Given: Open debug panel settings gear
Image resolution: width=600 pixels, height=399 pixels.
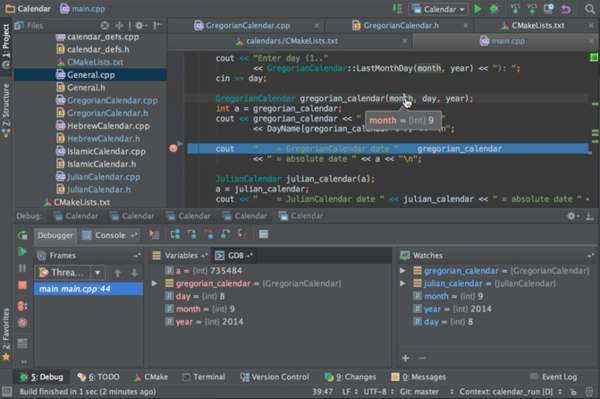Looking at the screenshot, I should pos(571,216).
